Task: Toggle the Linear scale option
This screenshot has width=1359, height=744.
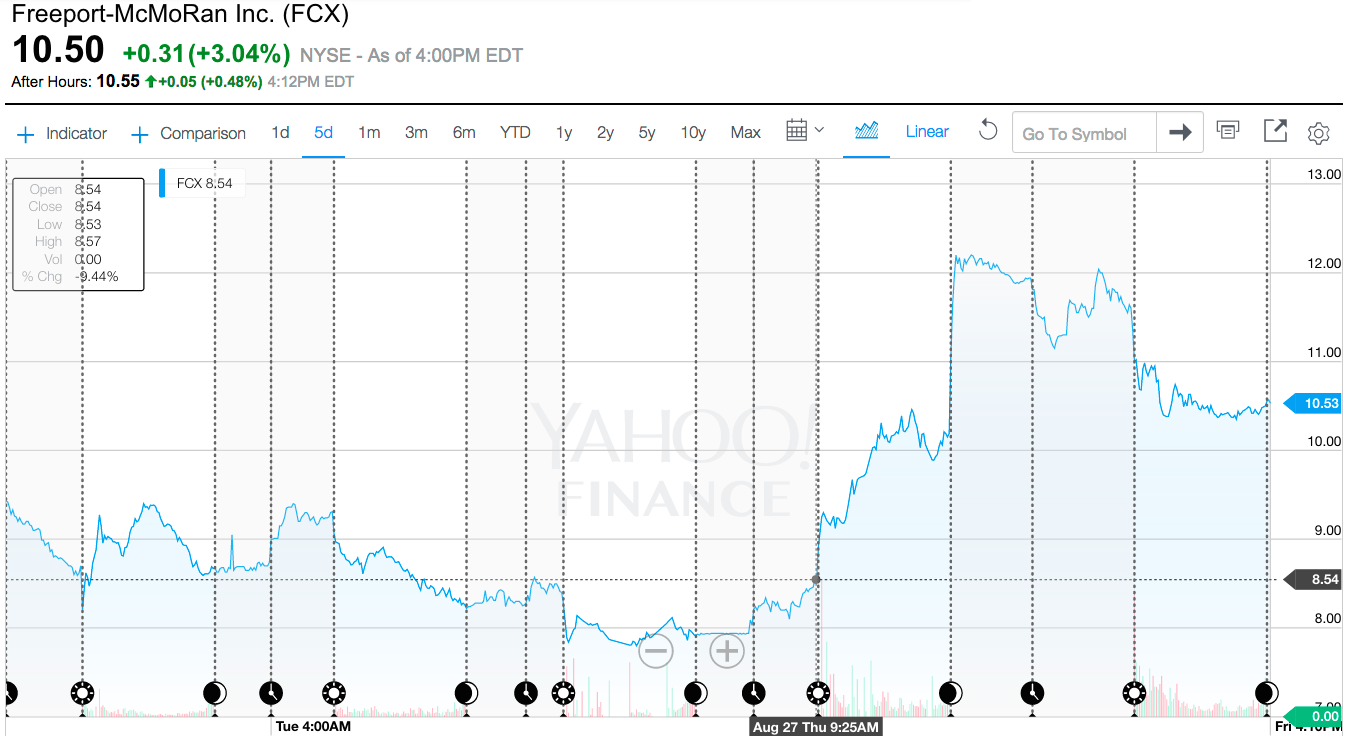Action: [927, 132]
